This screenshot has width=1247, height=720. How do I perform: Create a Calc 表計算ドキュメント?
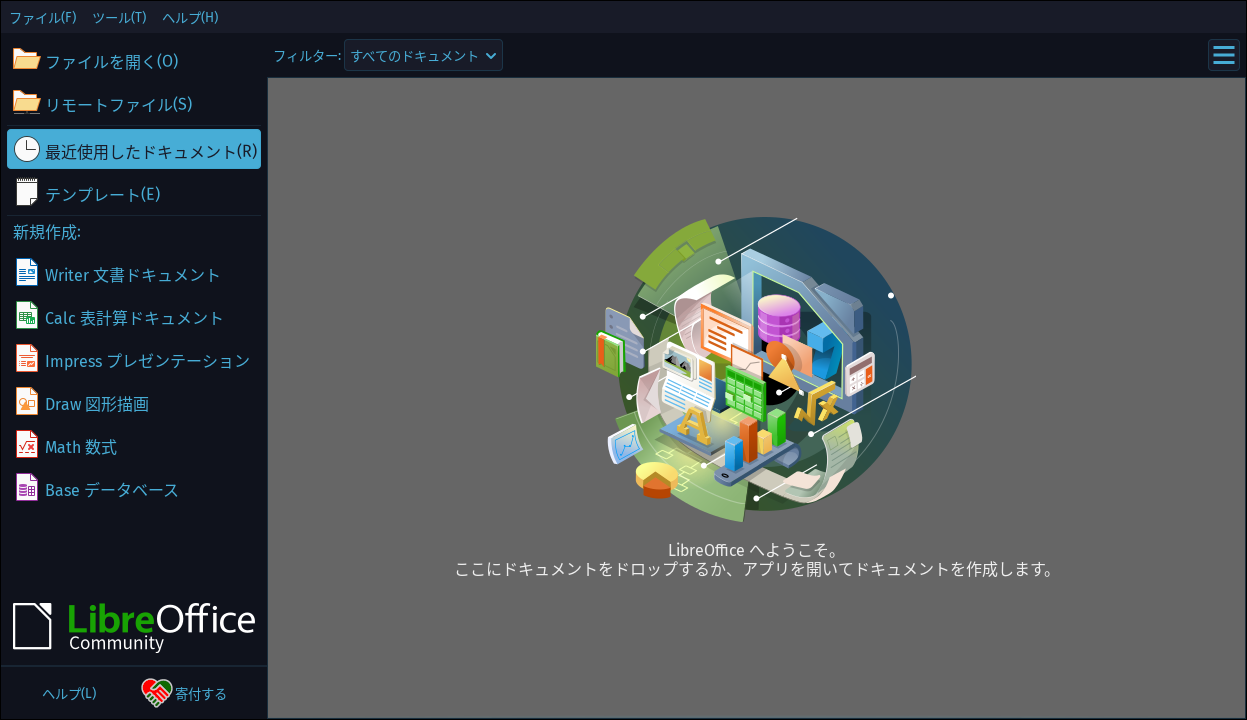click(x=134, y=317)
